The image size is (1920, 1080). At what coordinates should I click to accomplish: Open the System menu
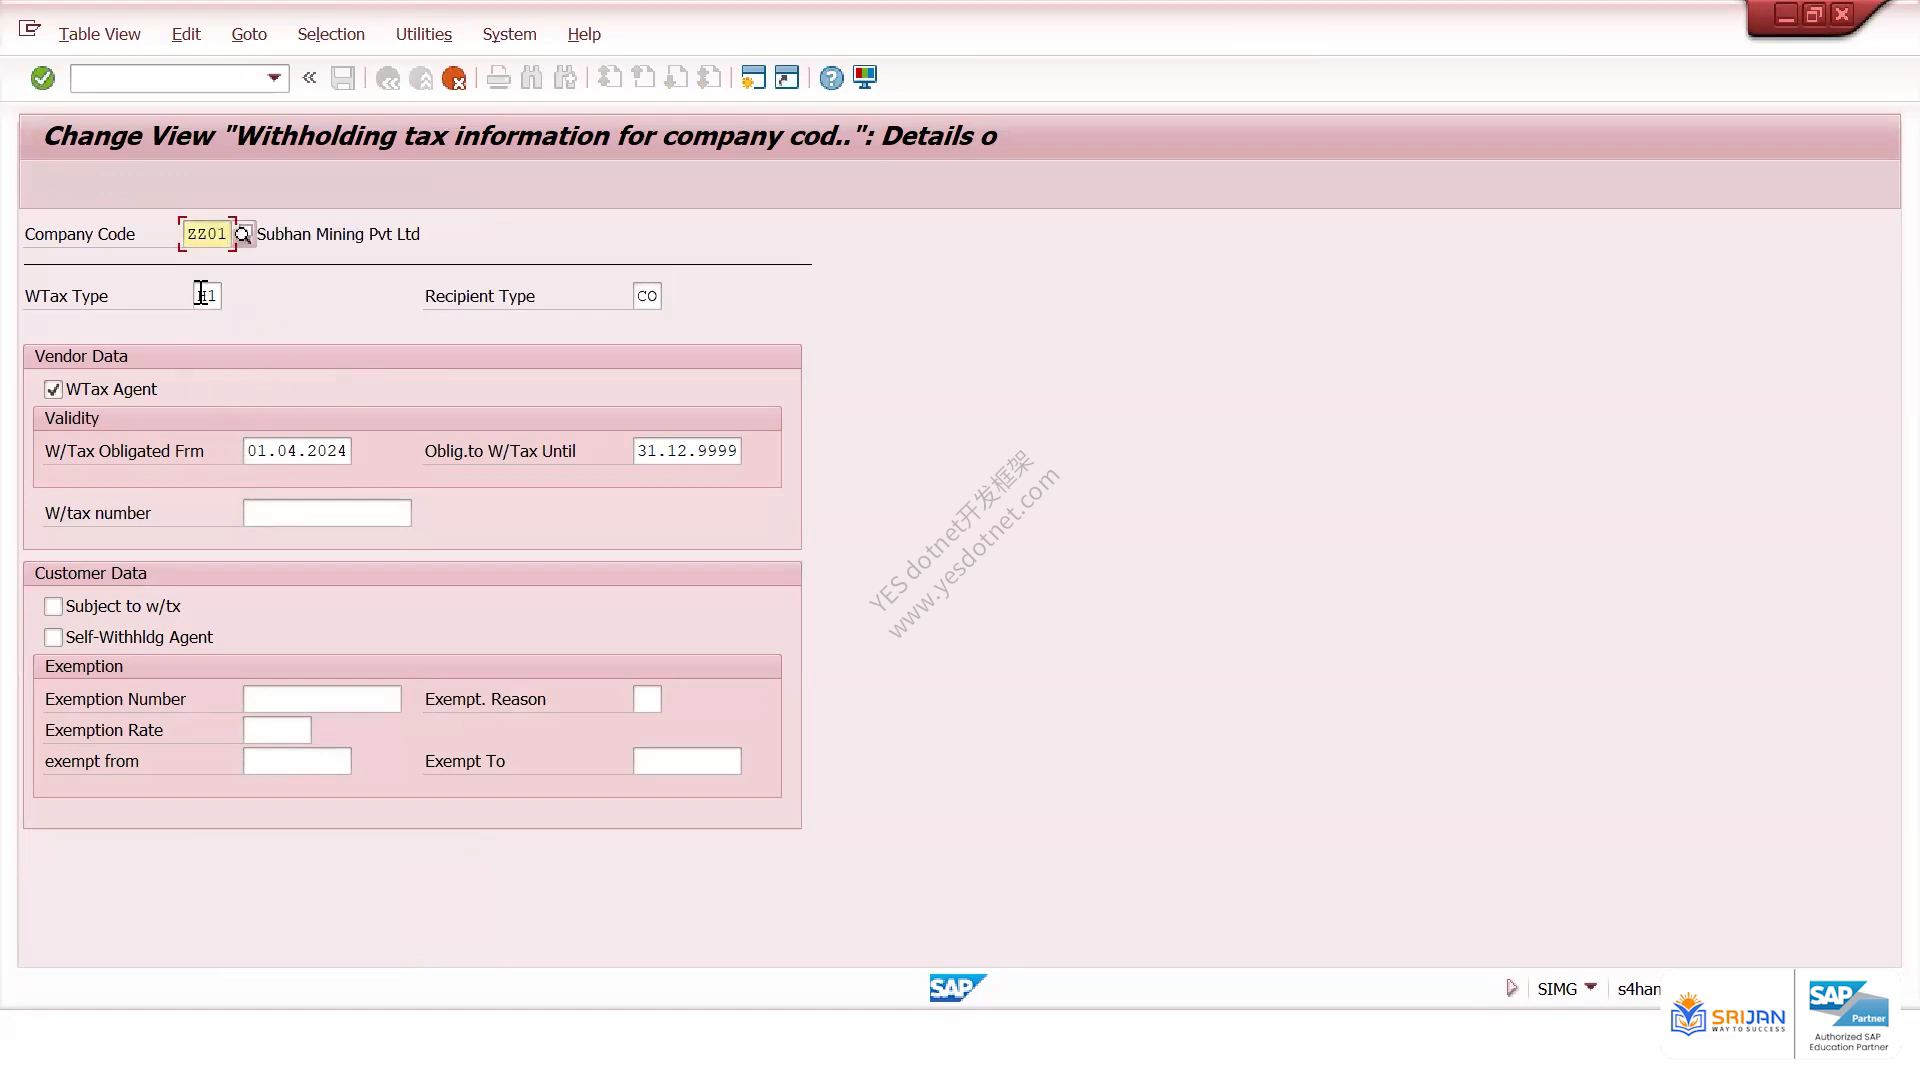click(x=510, y=34)
